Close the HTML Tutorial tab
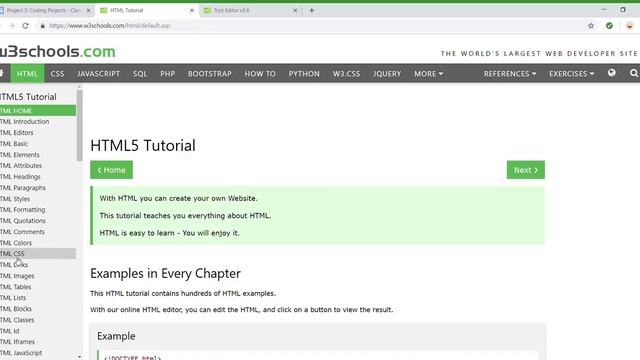This screenshot has height=360, width=640. tap(192, 10)
